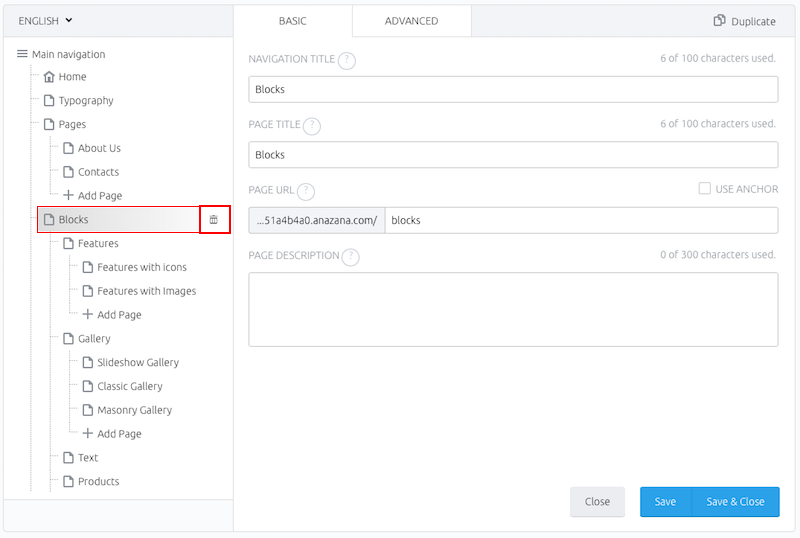The width and height of the screenshot is (800, 538).
Task: Select the Typography label in the tree
Action: coord(86,101)
